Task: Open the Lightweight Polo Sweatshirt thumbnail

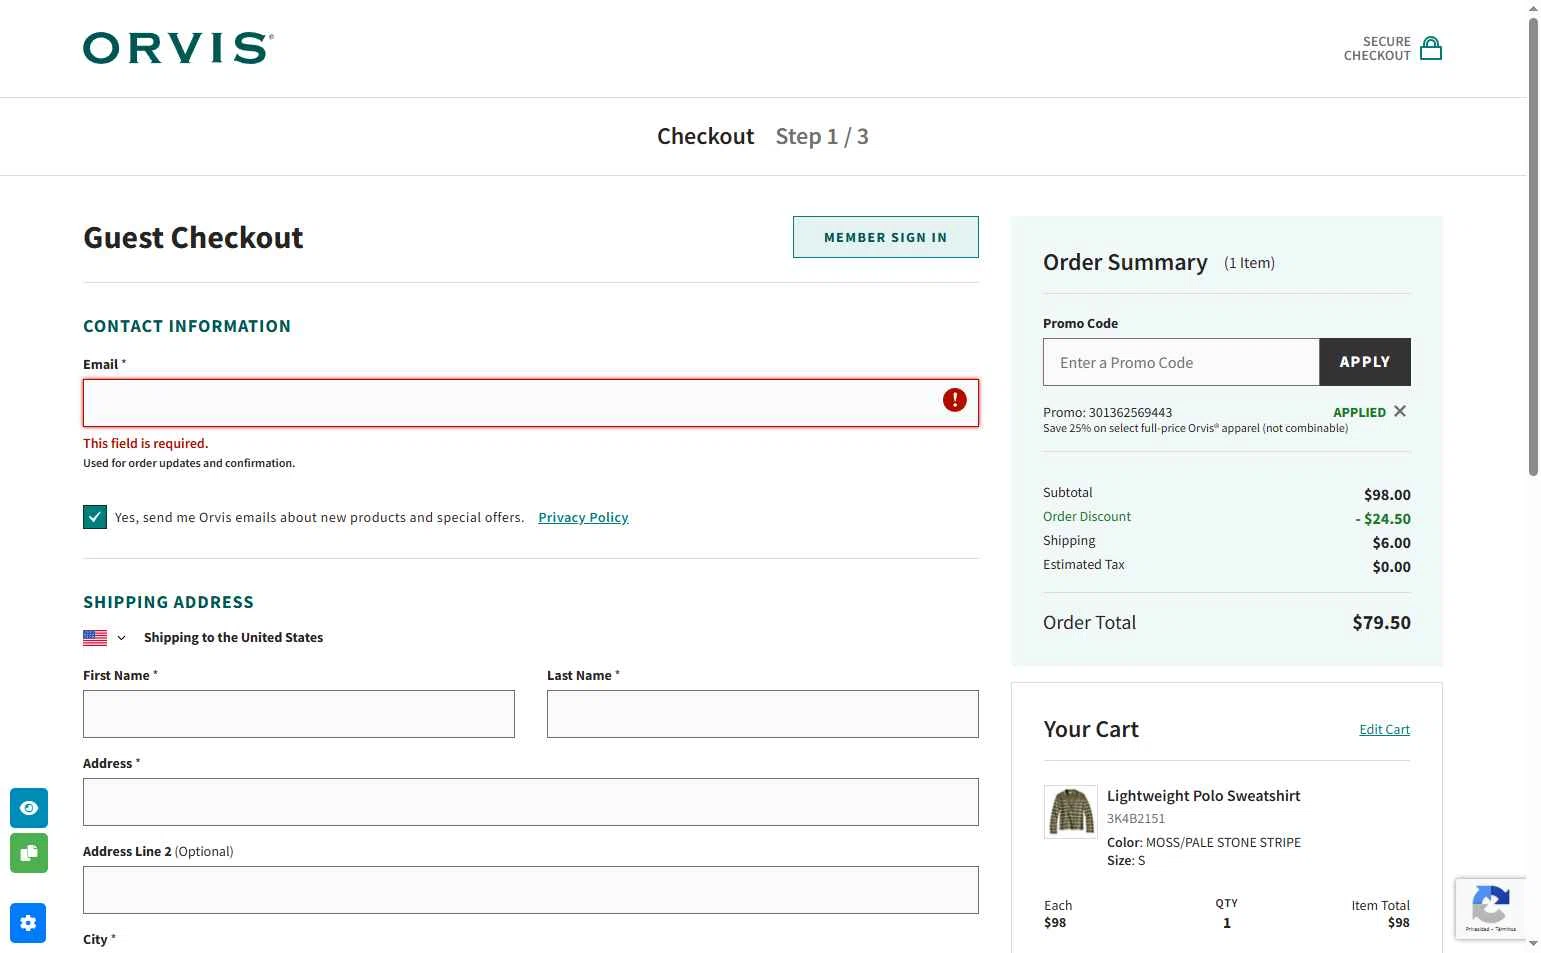Action: pyautogui.click(x=1070, y=811)
